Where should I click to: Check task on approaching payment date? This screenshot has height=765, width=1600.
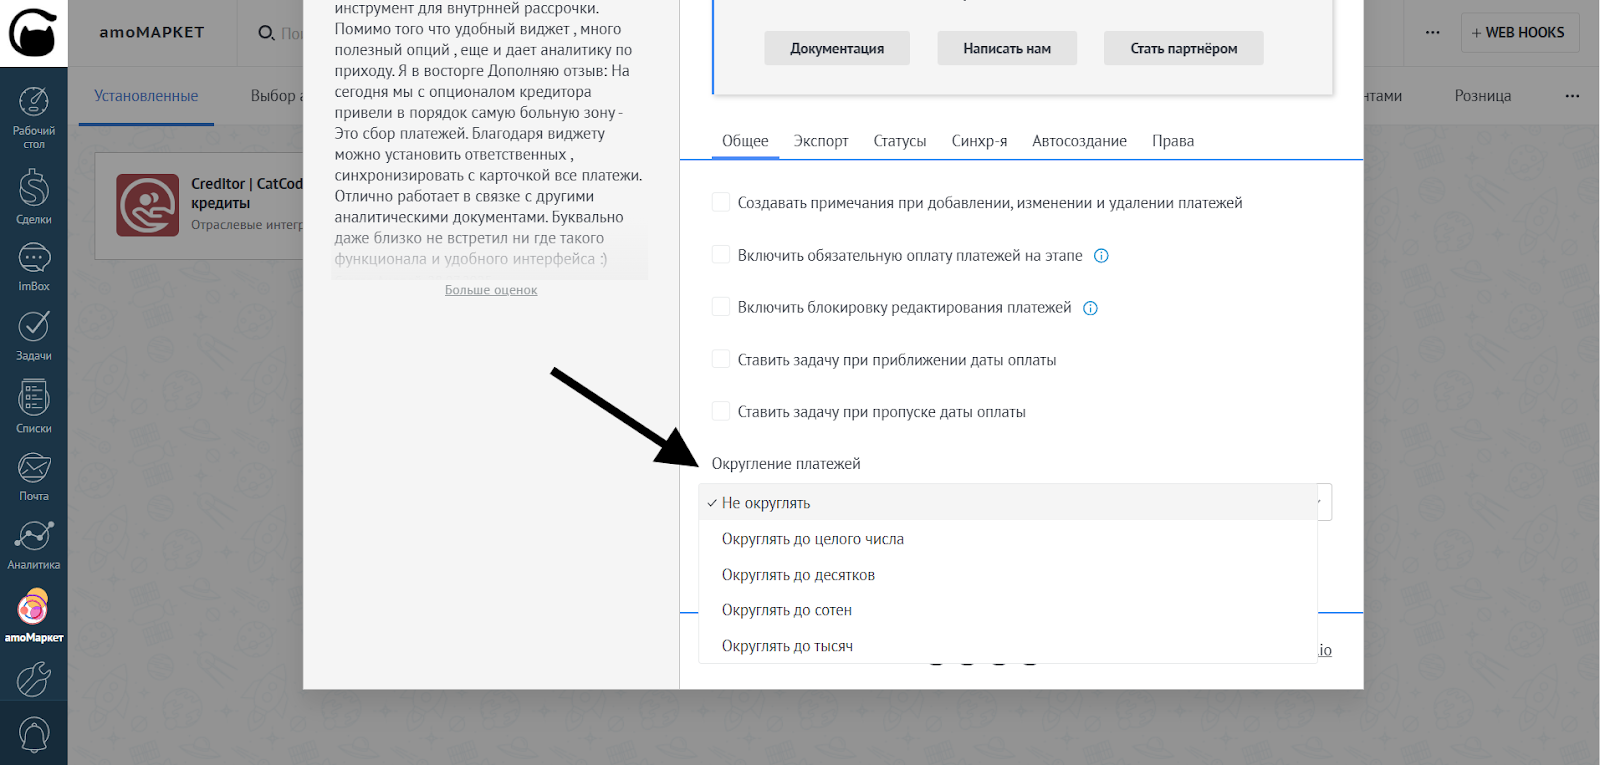click(x=720, y=359)
